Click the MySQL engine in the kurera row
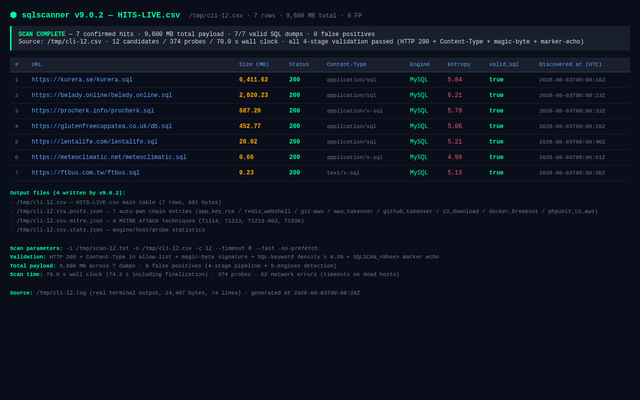Image resolution: width=640 pixels, height=400 pixels. click(x=418, y=80)
